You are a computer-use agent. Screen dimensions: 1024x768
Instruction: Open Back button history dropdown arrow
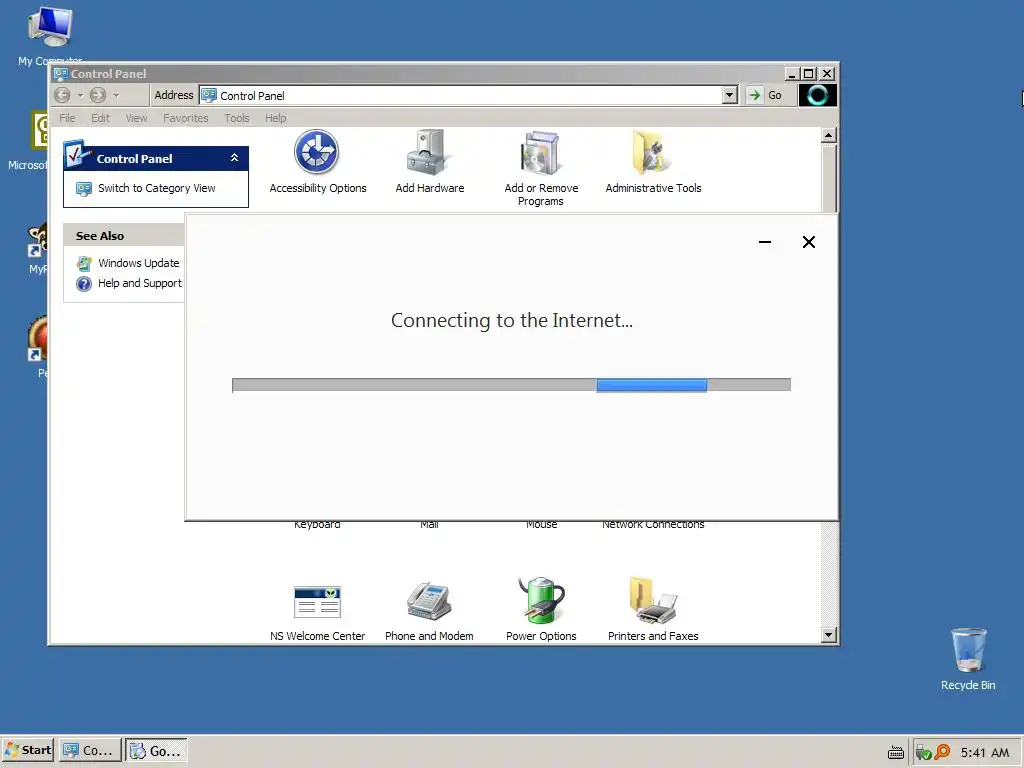click(80, 95)
